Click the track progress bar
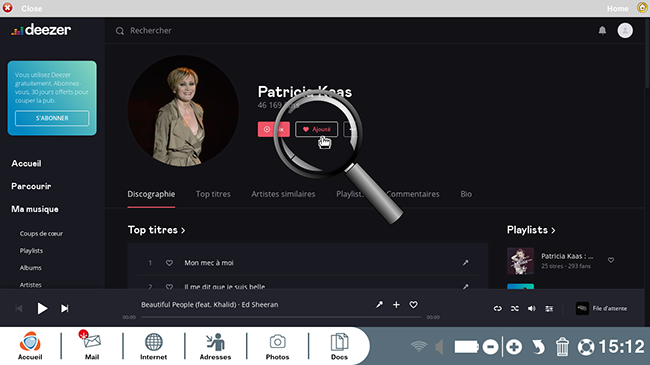 [281, 317]
